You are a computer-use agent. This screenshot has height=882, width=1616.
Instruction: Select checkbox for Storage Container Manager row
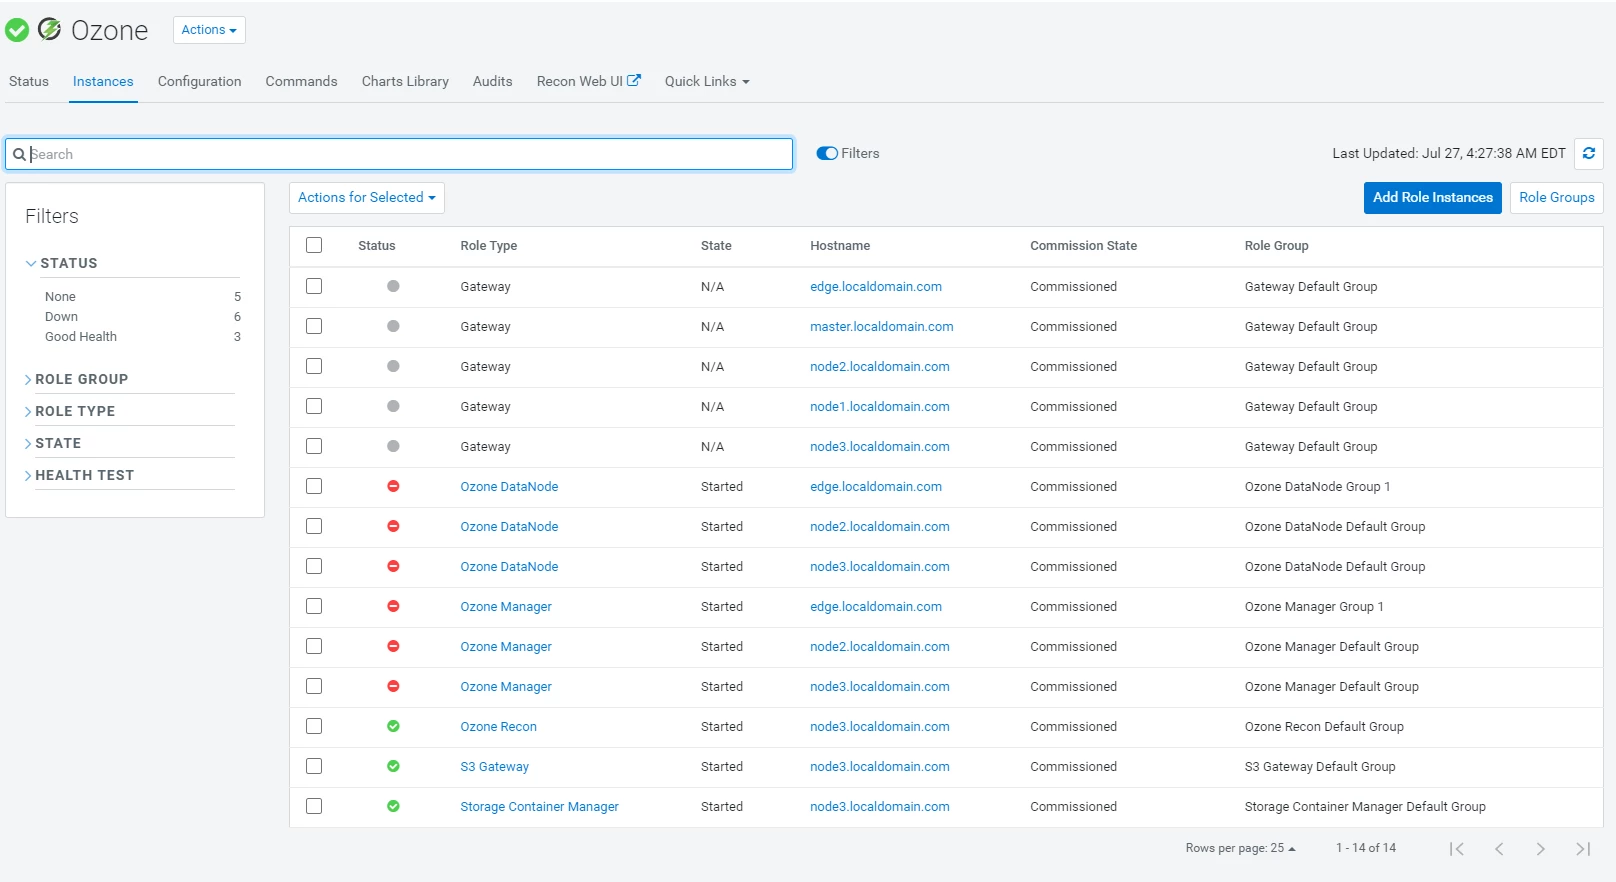tap(314, 806)
